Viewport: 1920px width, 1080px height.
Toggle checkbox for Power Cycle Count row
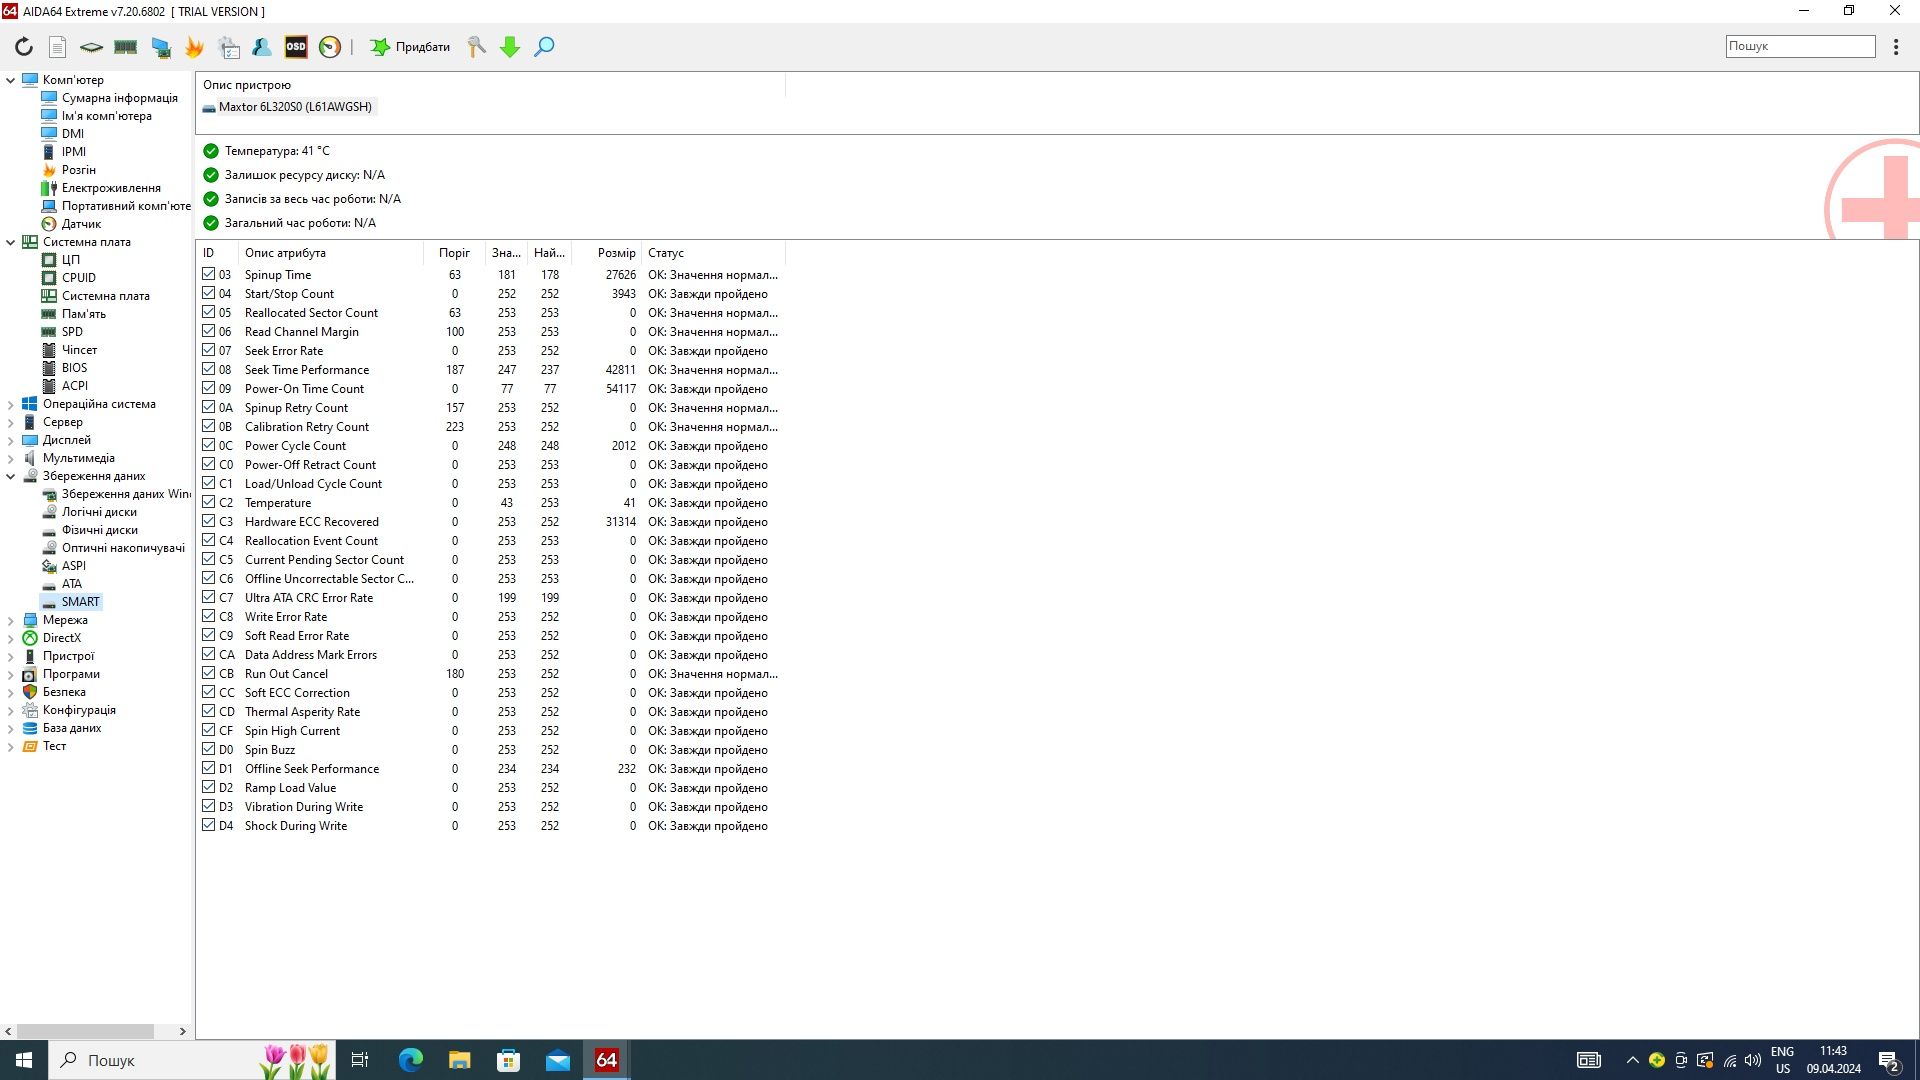[208, 444]
